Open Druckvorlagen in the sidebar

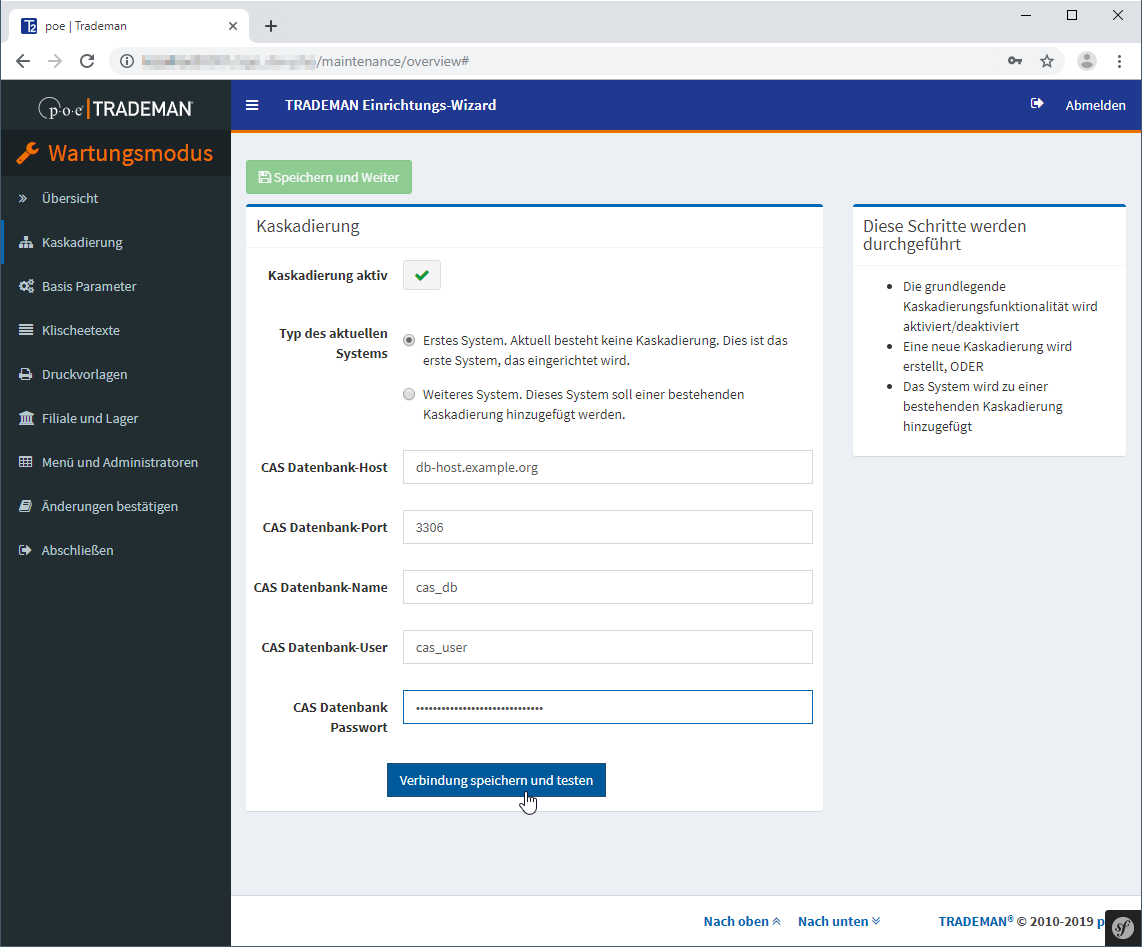[x=117, y=374]
